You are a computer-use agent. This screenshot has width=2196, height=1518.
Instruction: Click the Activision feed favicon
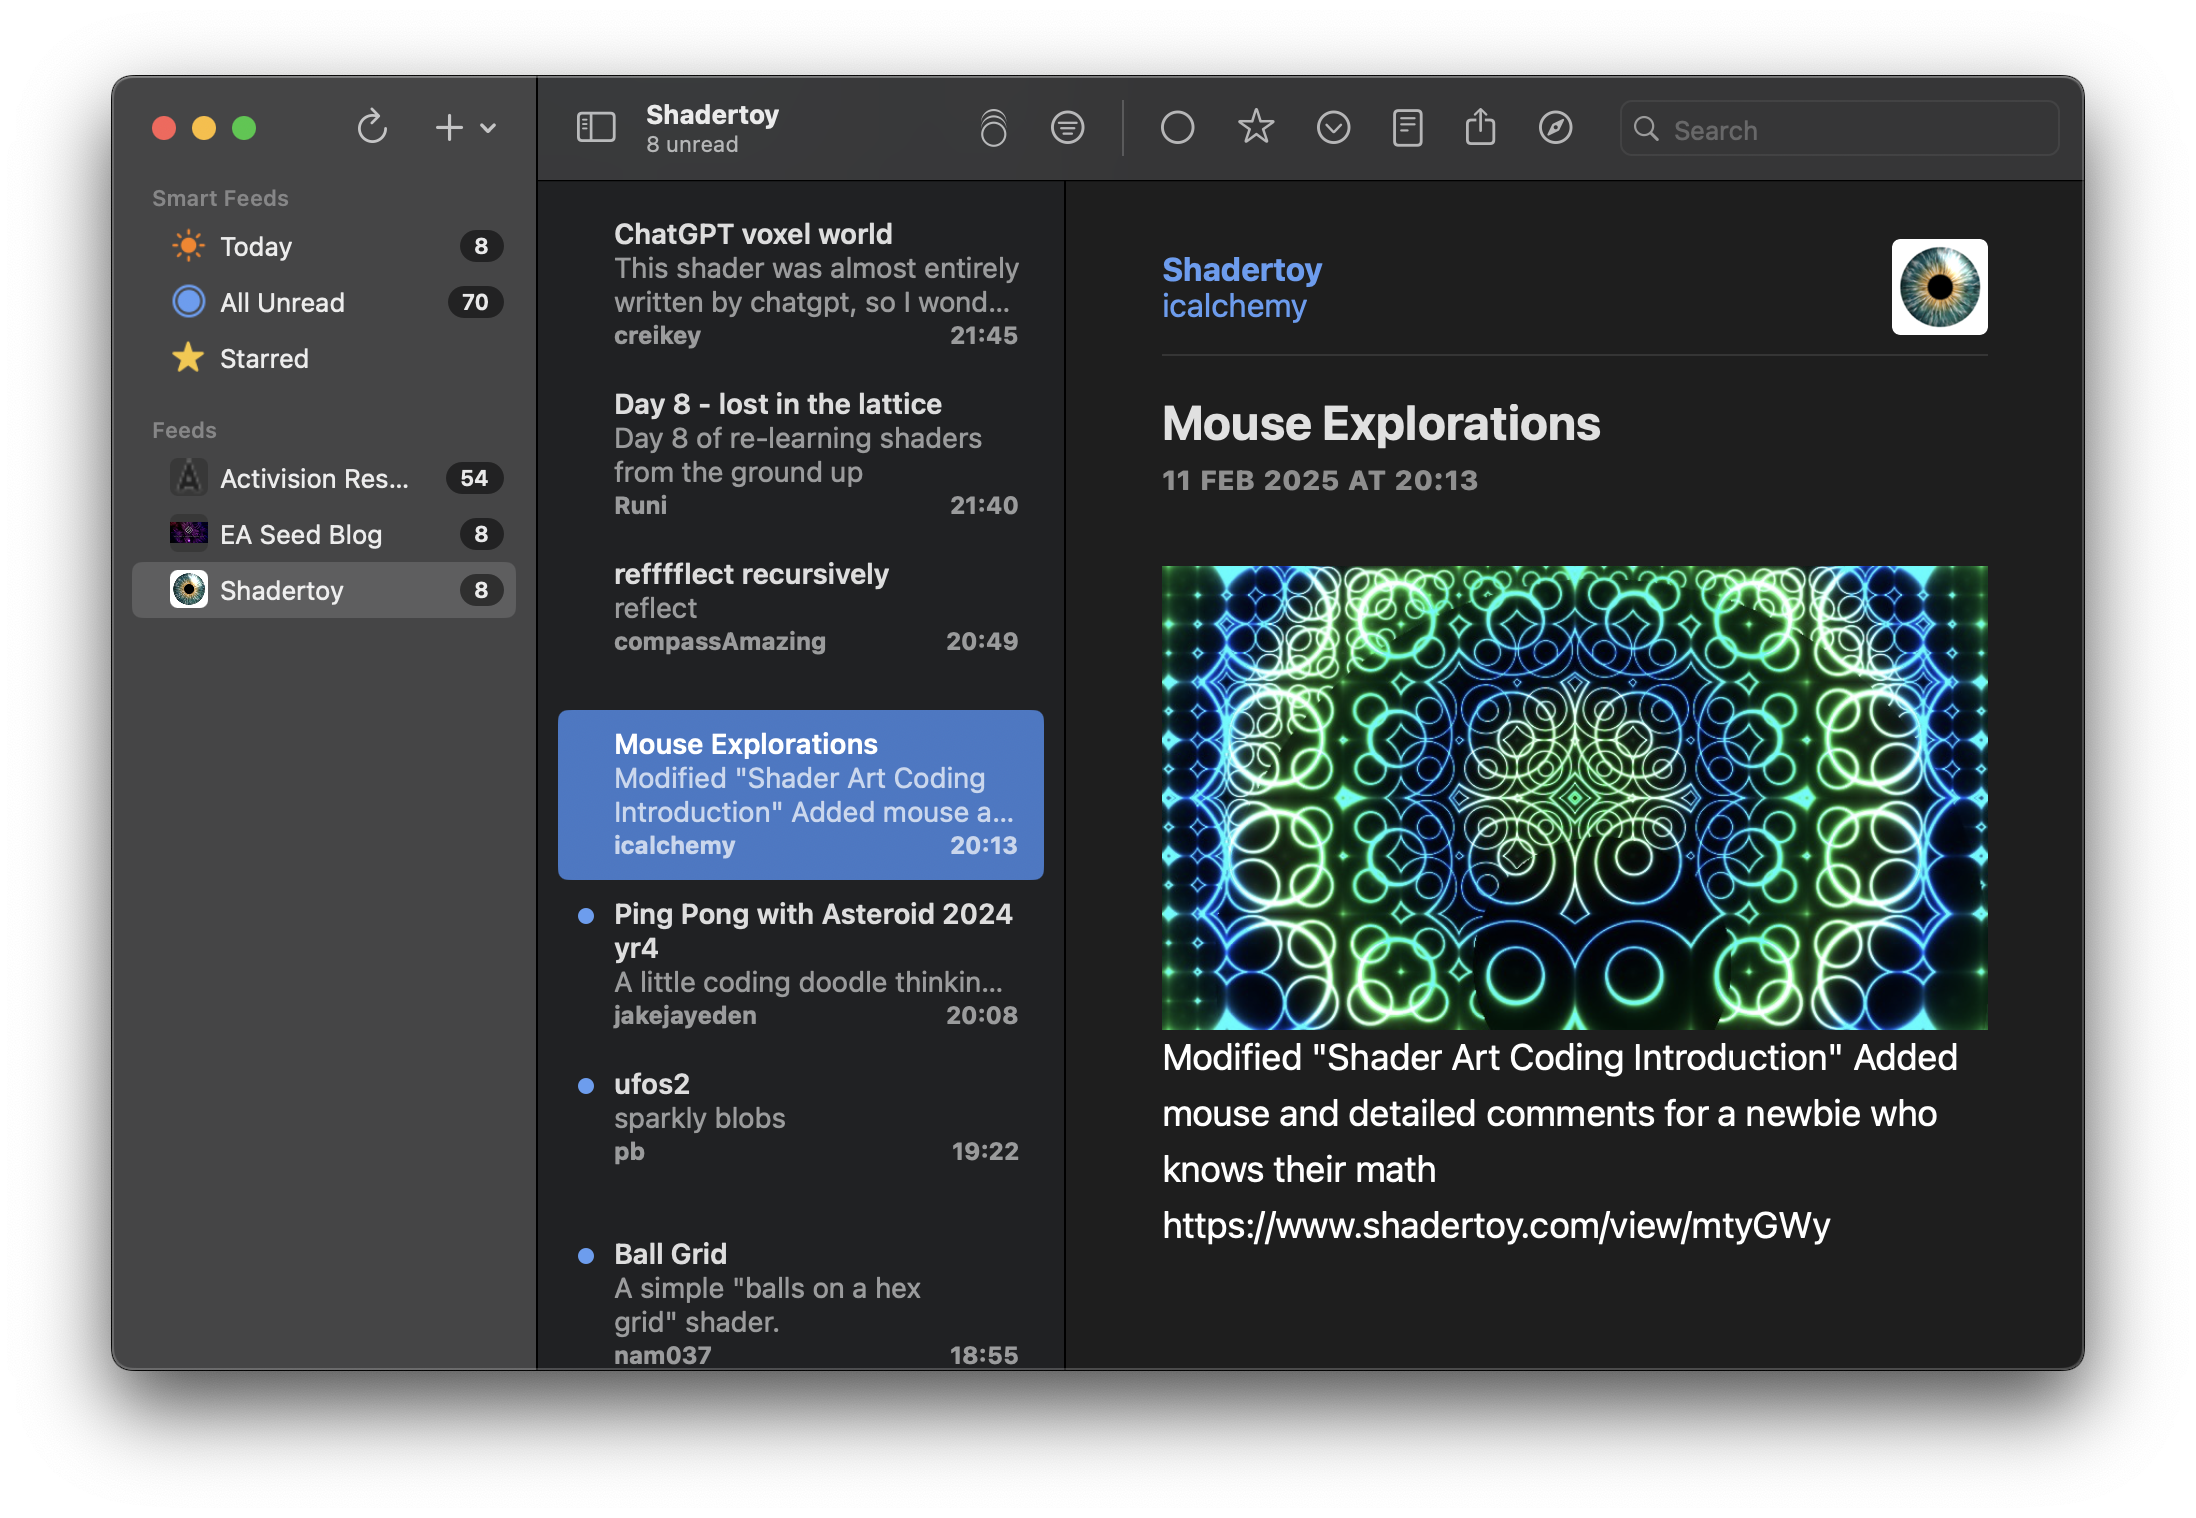coord(188,478)
